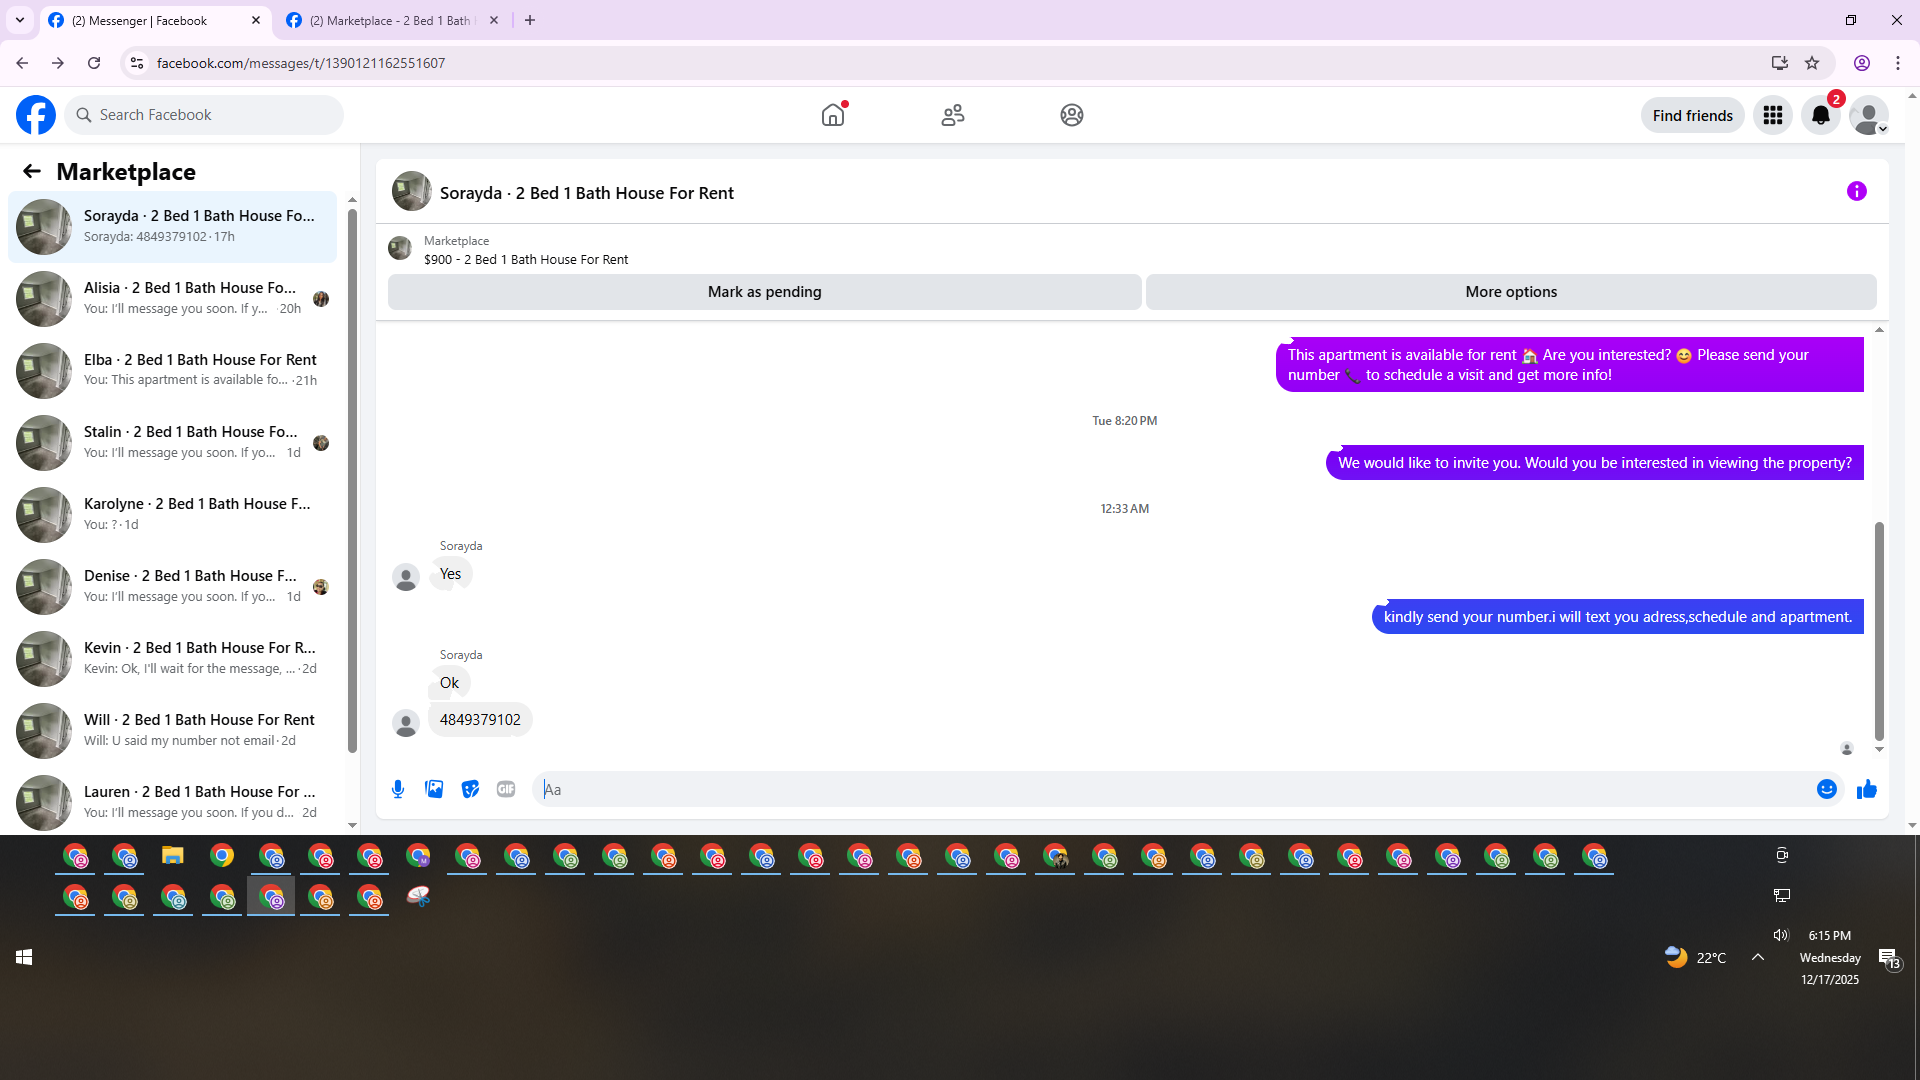Click the chat message scrollbar
This screenshot has height=1080, width=1920.
click(x=1878, y=630)
